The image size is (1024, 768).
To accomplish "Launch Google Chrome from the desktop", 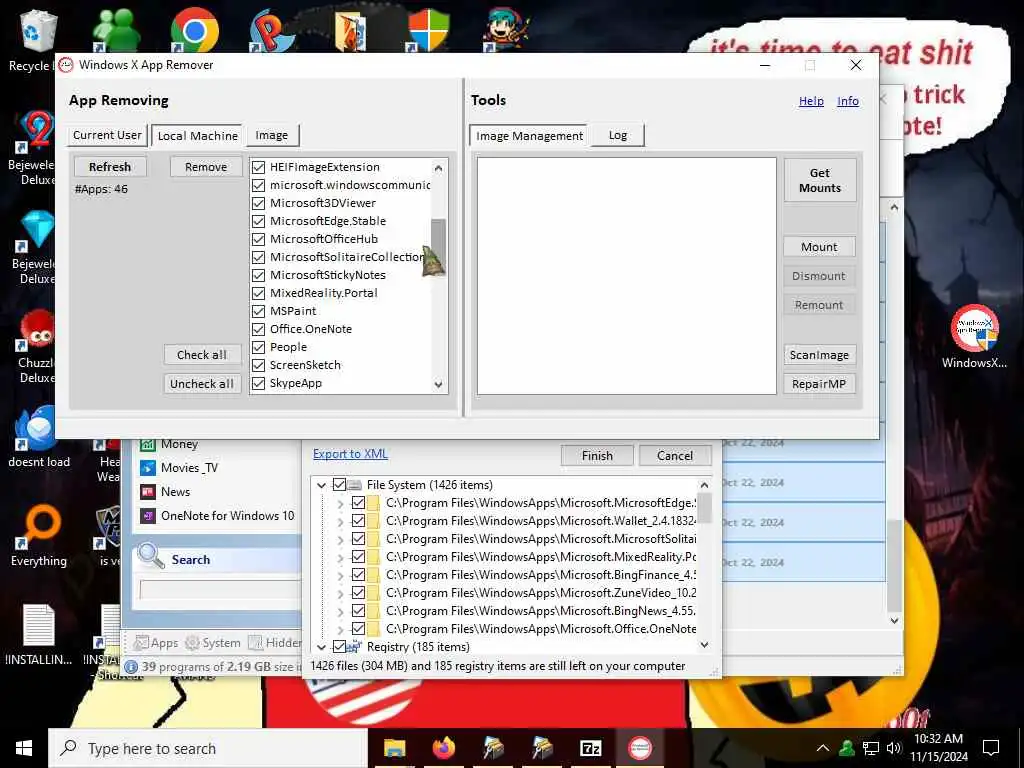I will tap(194, 29).
